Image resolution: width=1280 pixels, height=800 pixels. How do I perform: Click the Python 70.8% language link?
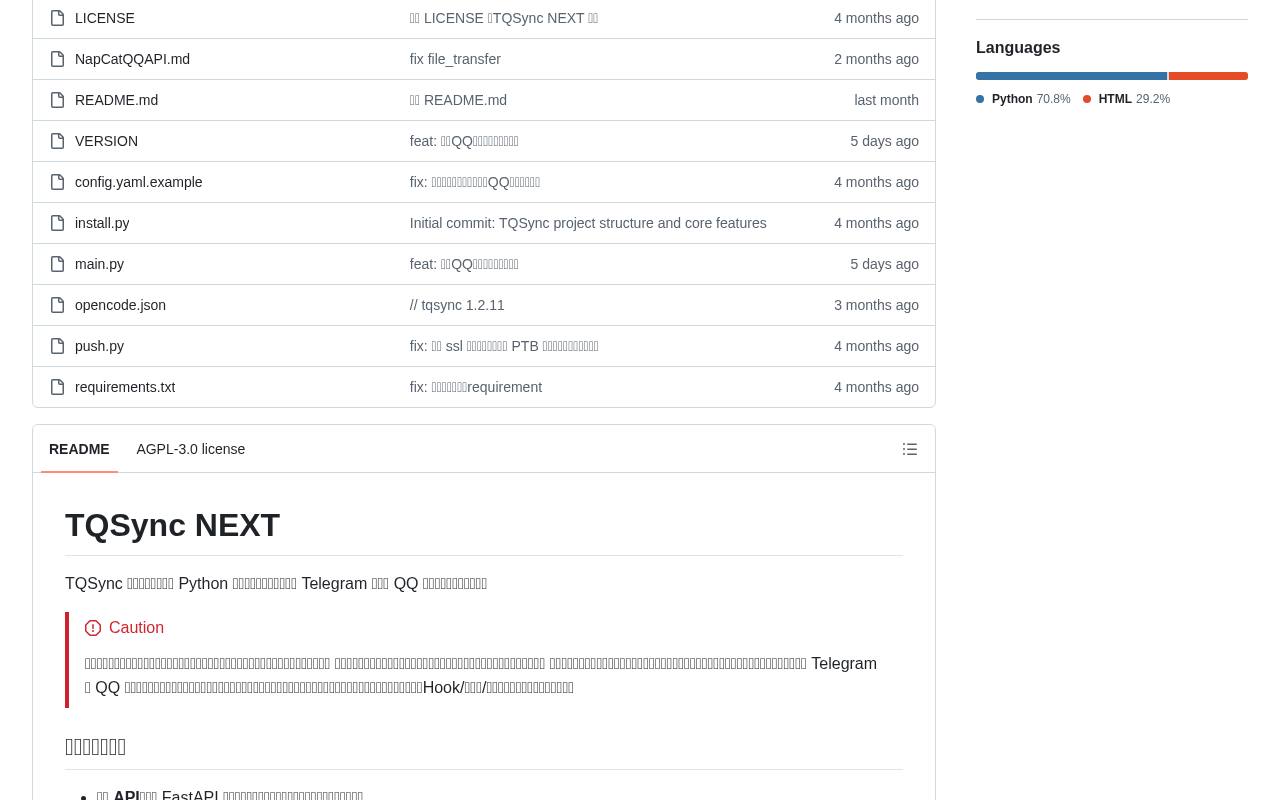(x=1023, y=99)
